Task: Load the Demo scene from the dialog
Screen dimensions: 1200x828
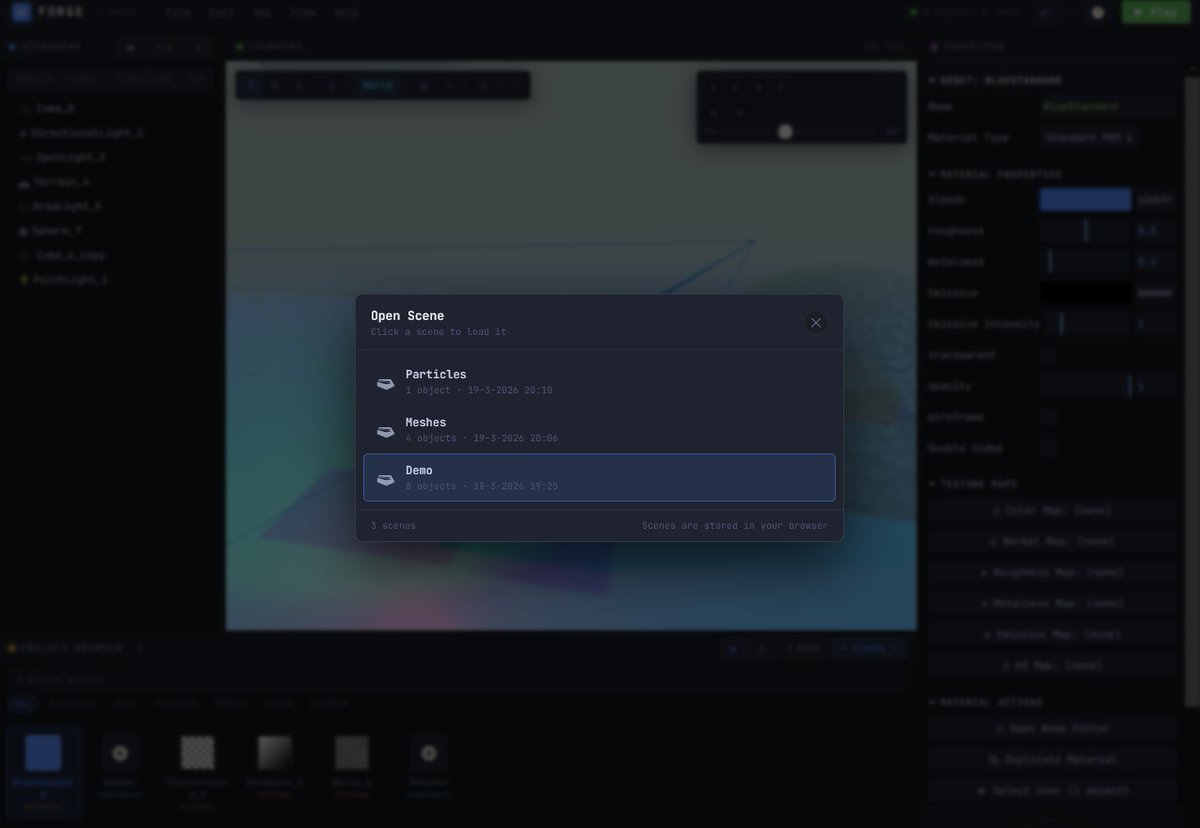Action: coord(600,478)
